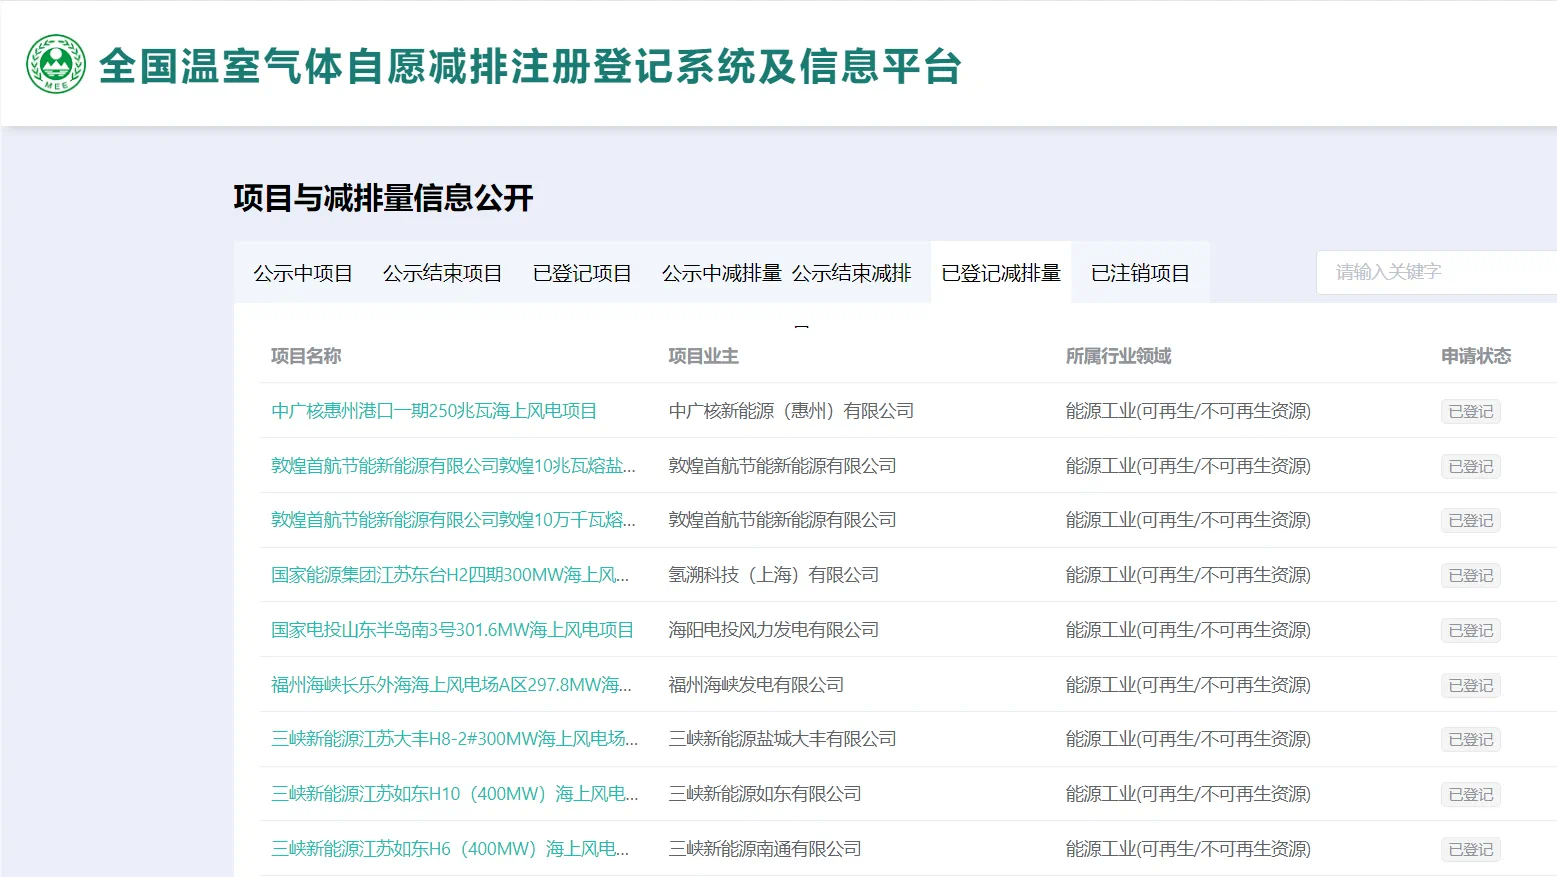The width and height of the screenshot is (1557, 877).
Task: Open 敦煌10万千瓦熔 project link
Action: [453, 520]
